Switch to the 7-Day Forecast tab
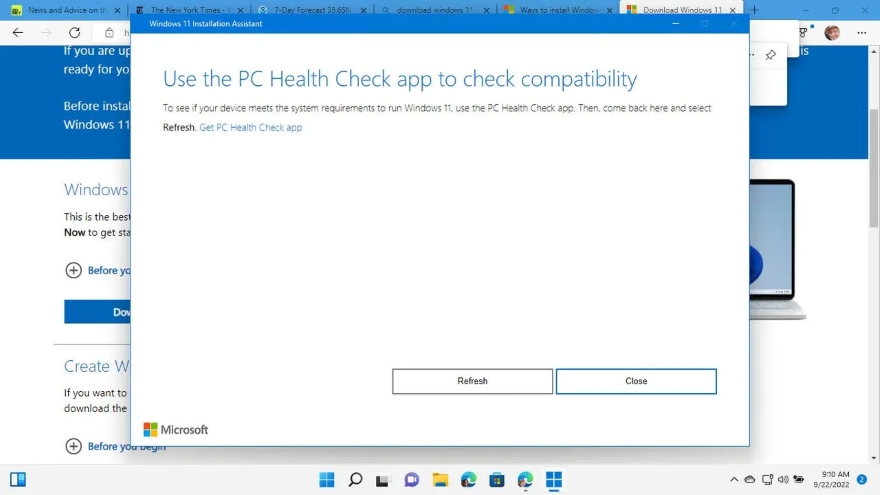 coord(311,10)
